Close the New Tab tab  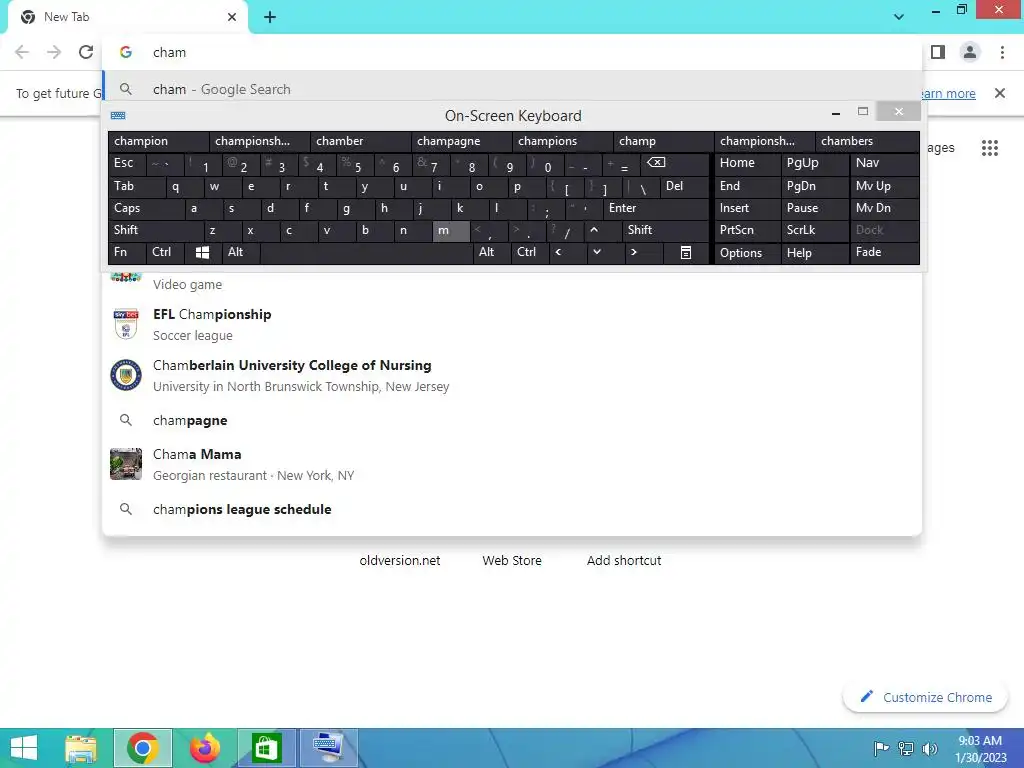coord(232,17)
